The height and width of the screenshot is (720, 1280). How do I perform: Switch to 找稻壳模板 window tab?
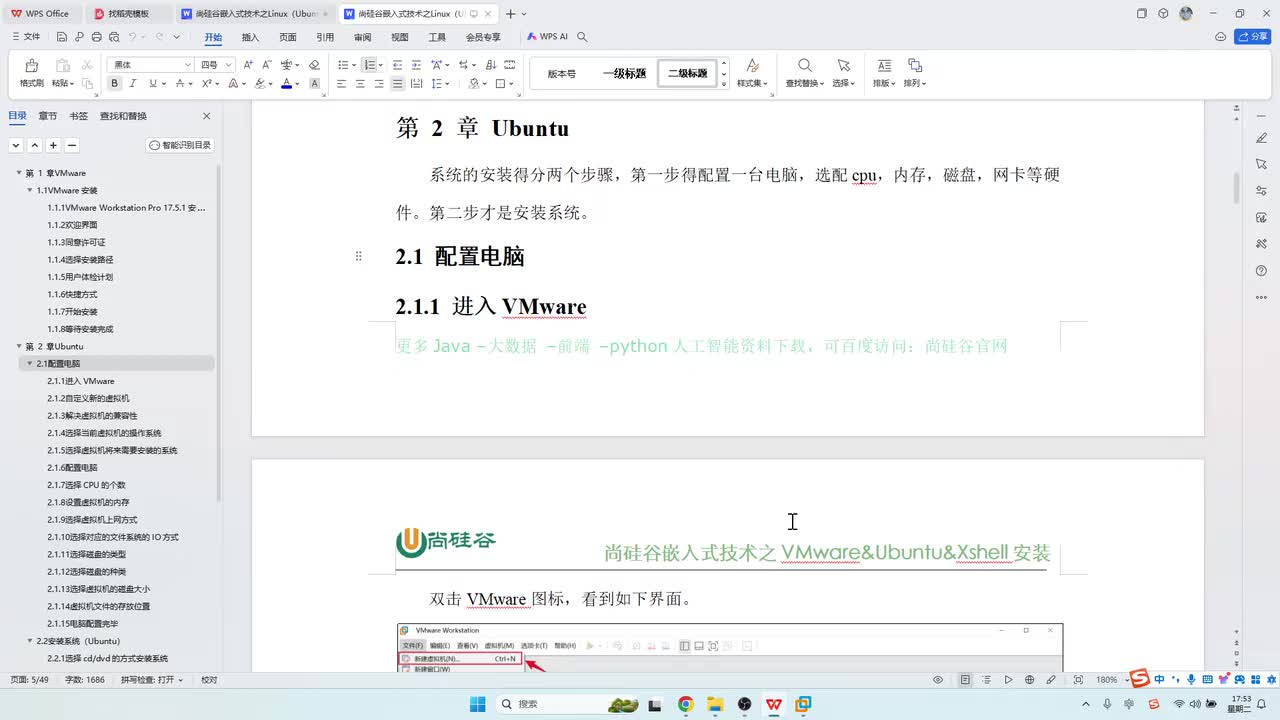tap(128, 14)
